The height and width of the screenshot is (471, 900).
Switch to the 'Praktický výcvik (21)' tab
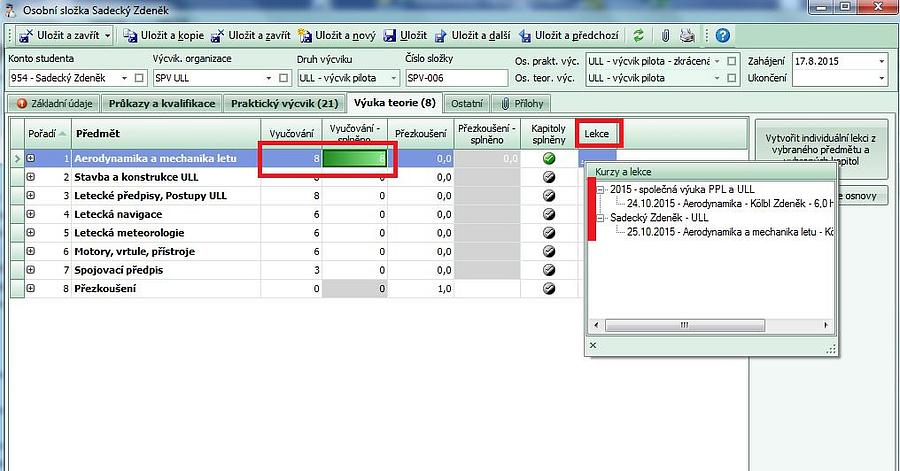tap(285, 103)
